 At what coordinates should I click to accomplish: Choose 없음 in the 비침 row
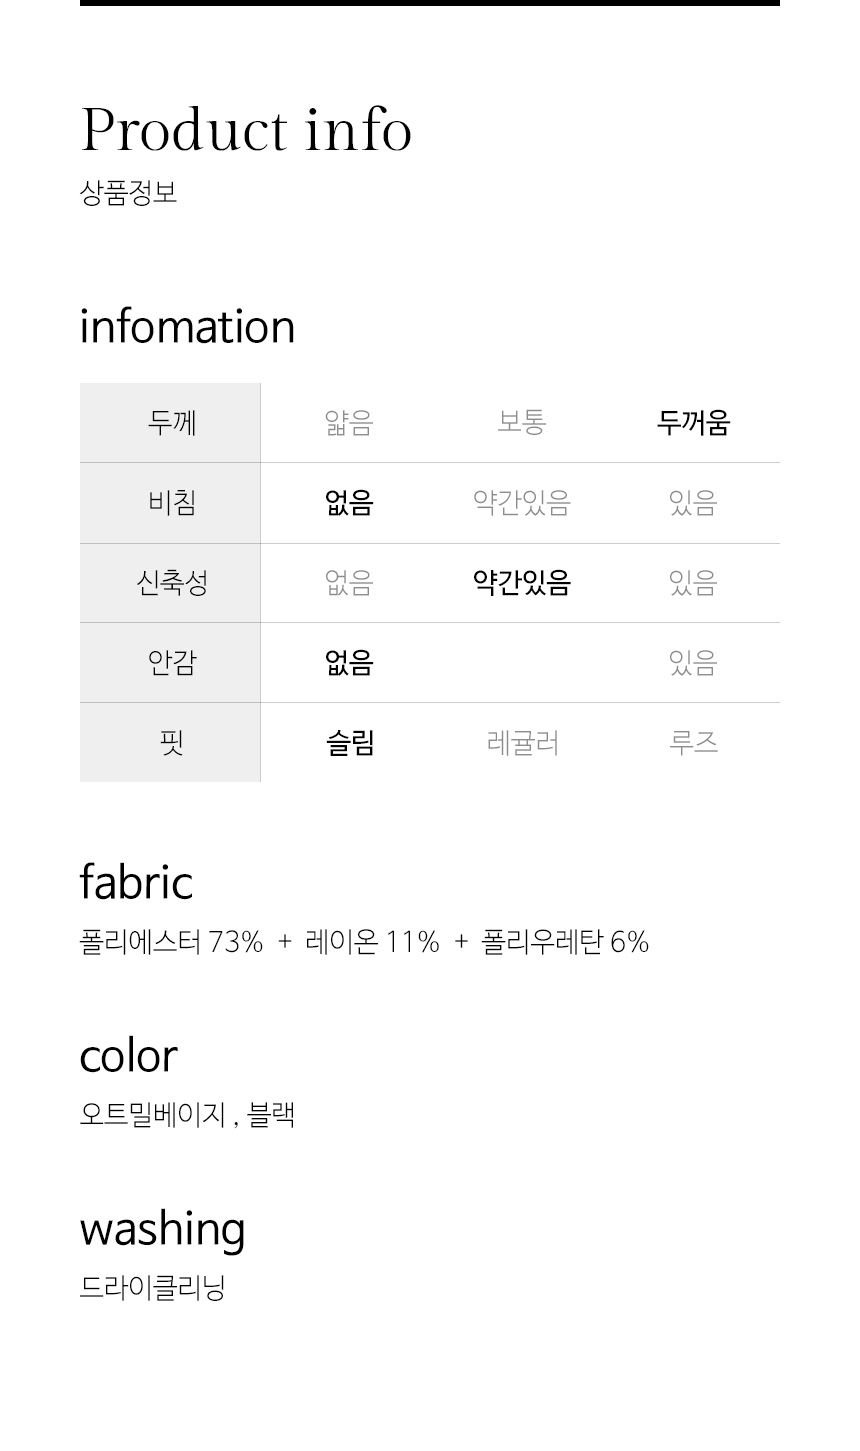[349, 502]
